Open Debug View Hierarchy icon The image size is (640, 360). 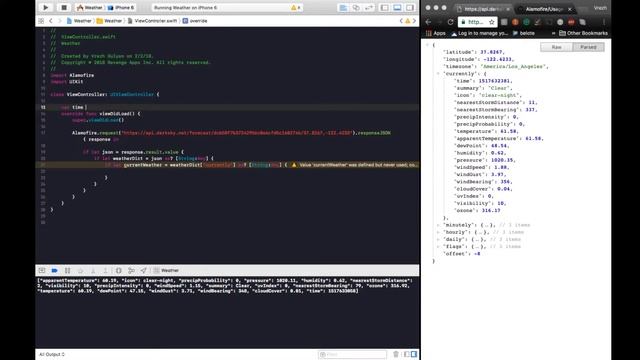coord(118,270)
